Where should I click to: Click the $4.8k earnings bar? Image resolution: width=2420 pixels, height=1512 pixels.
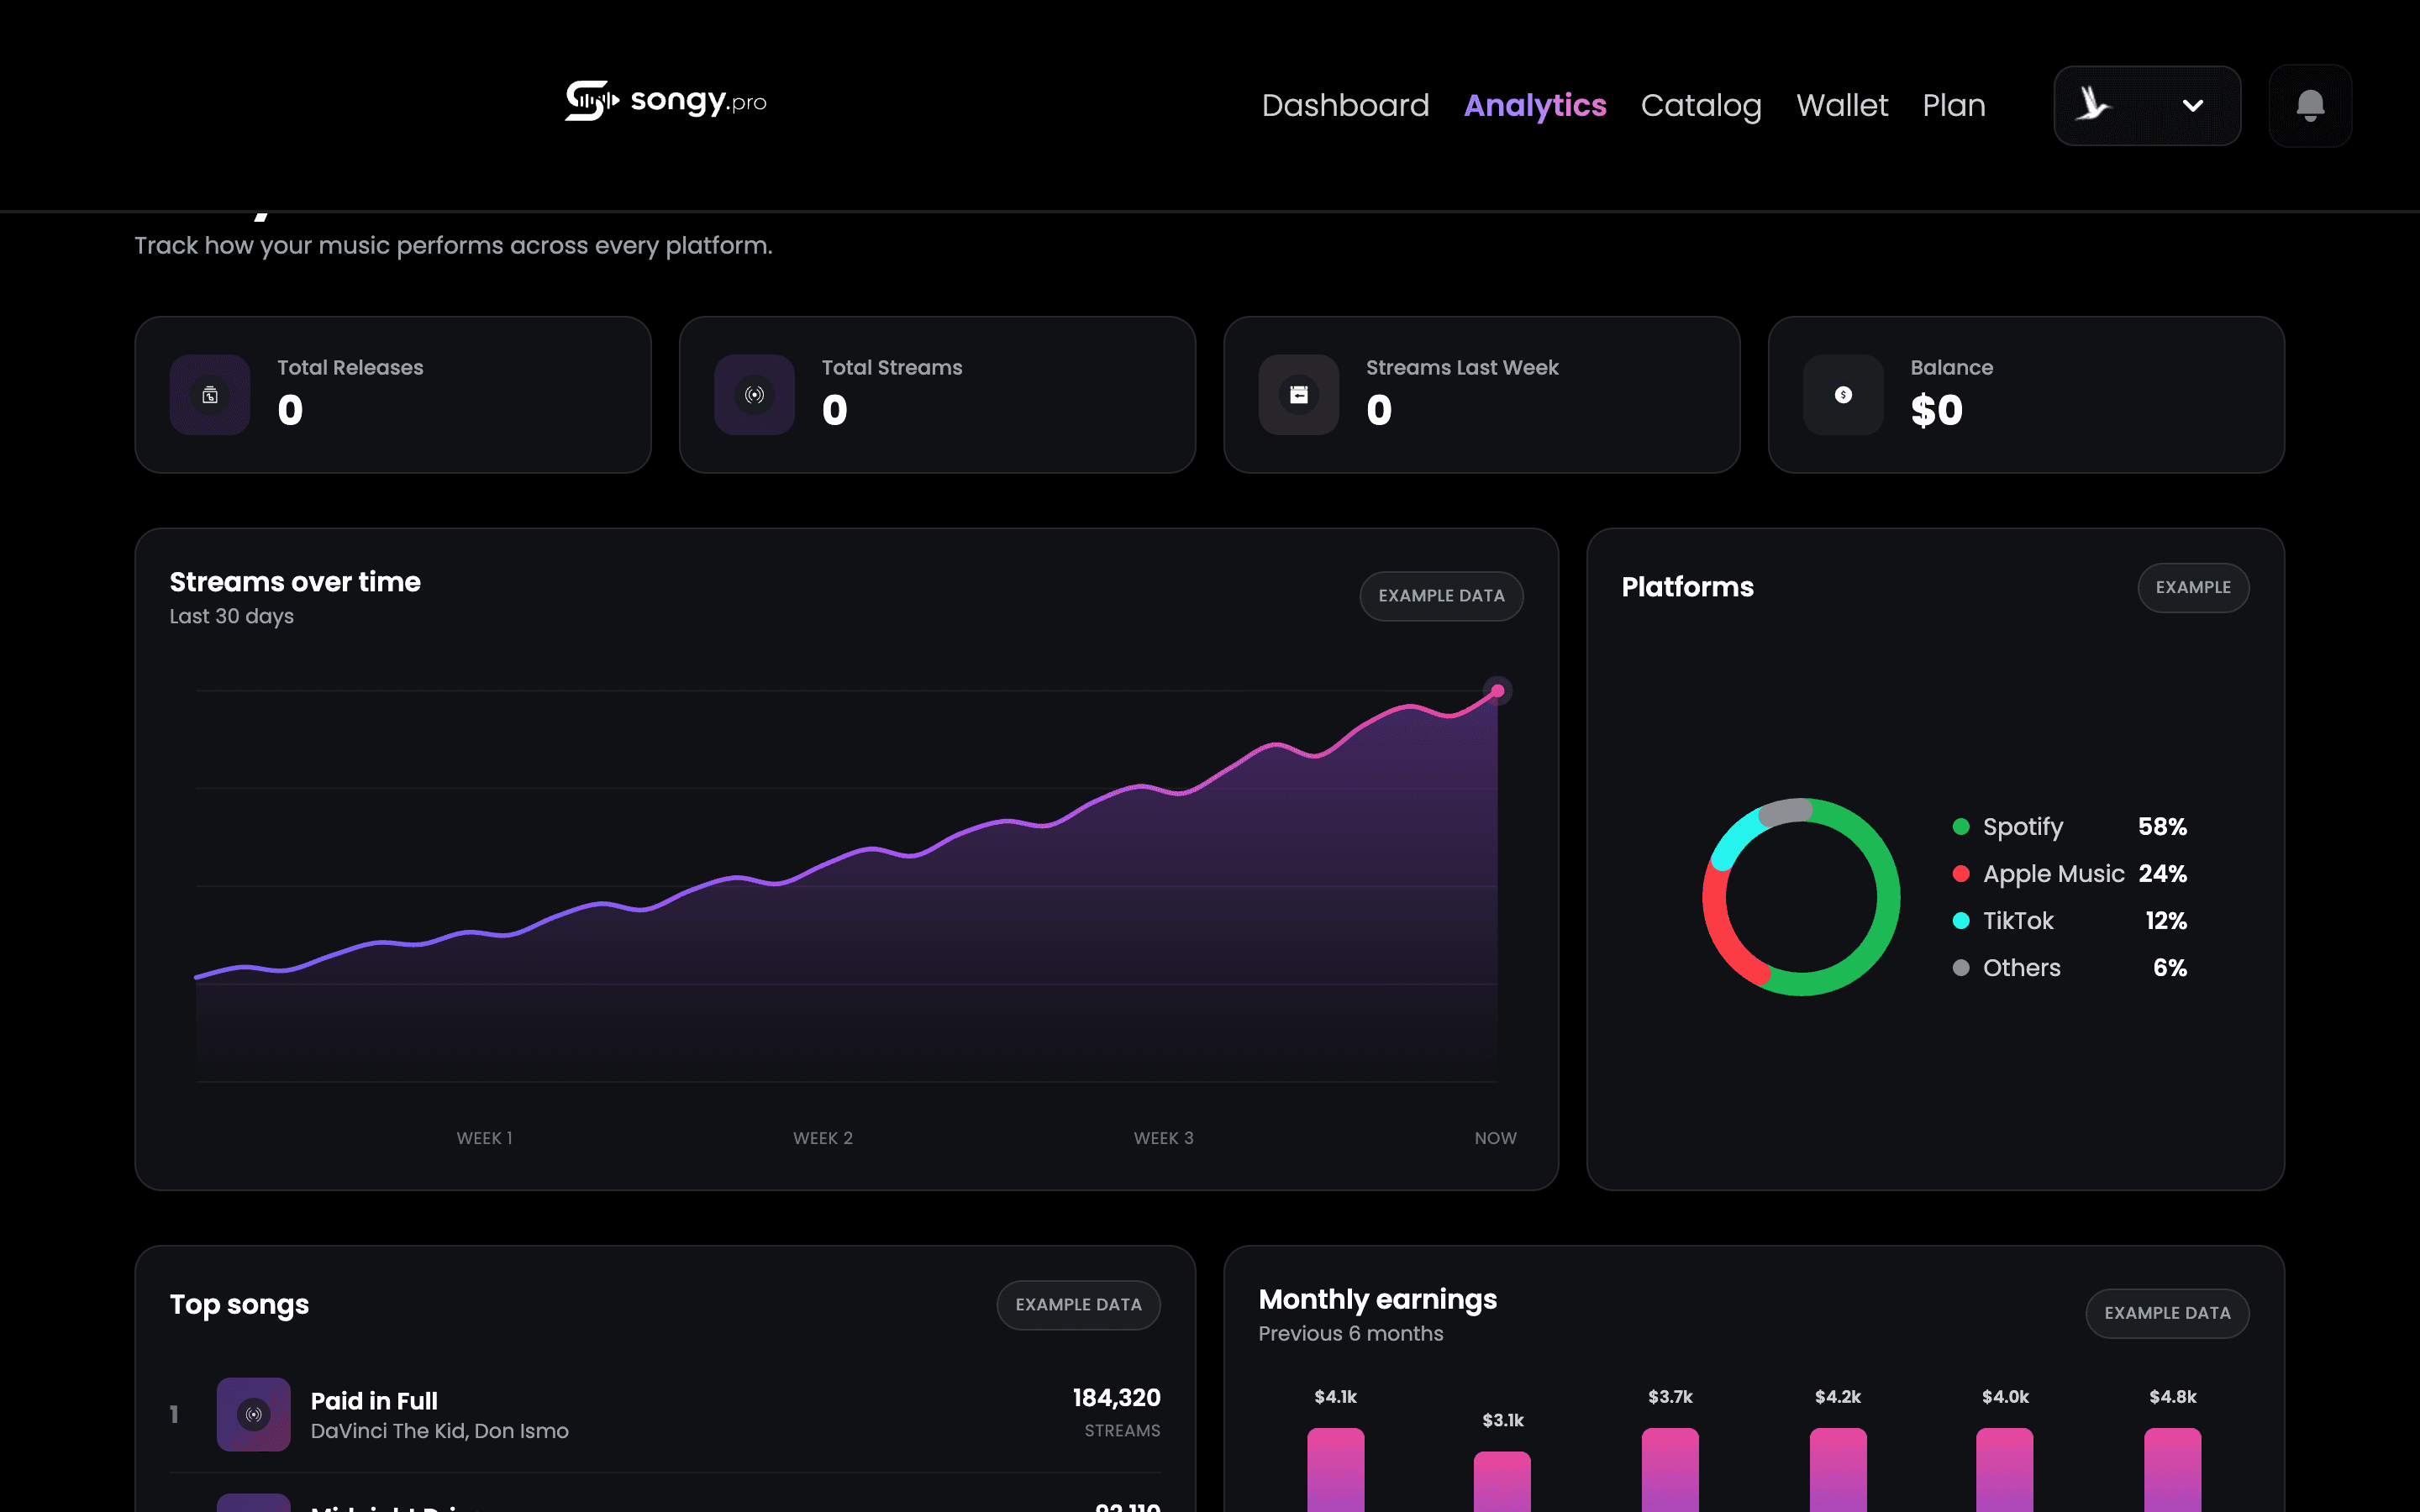click(2172, 1470)
